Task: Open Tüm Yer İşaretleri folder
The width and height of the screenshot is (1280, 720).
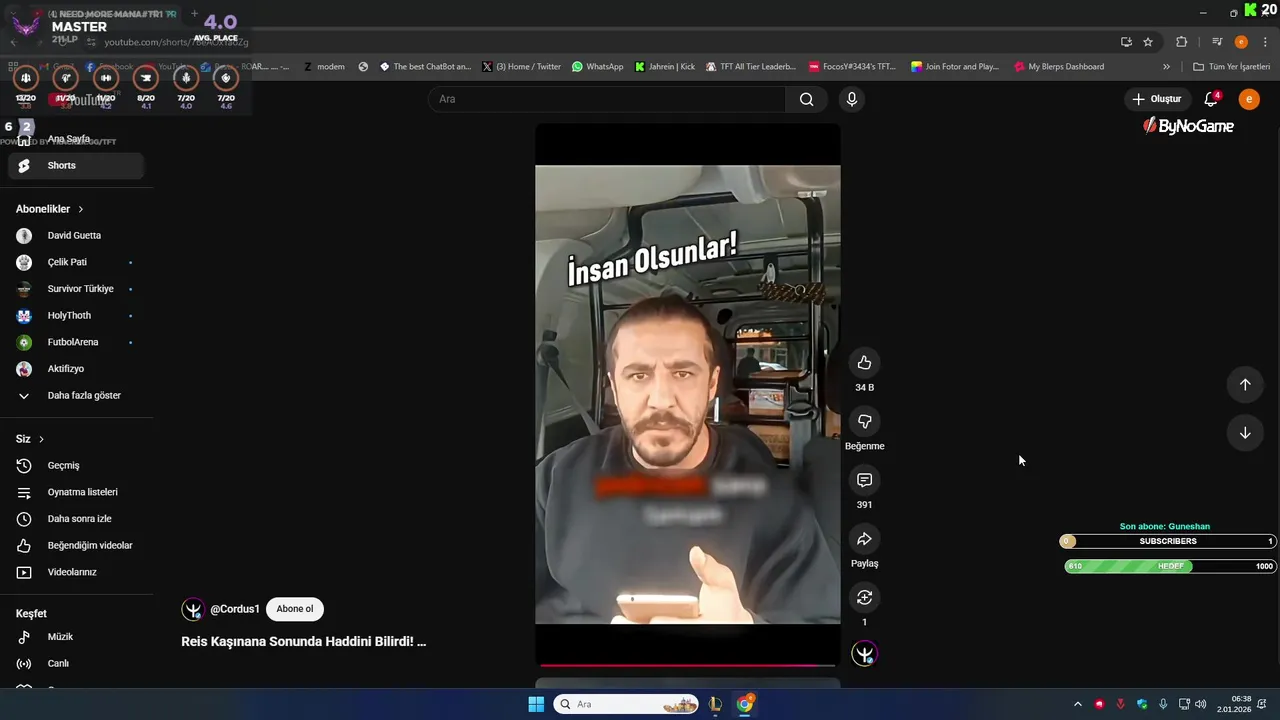Action: point(1231,67)
